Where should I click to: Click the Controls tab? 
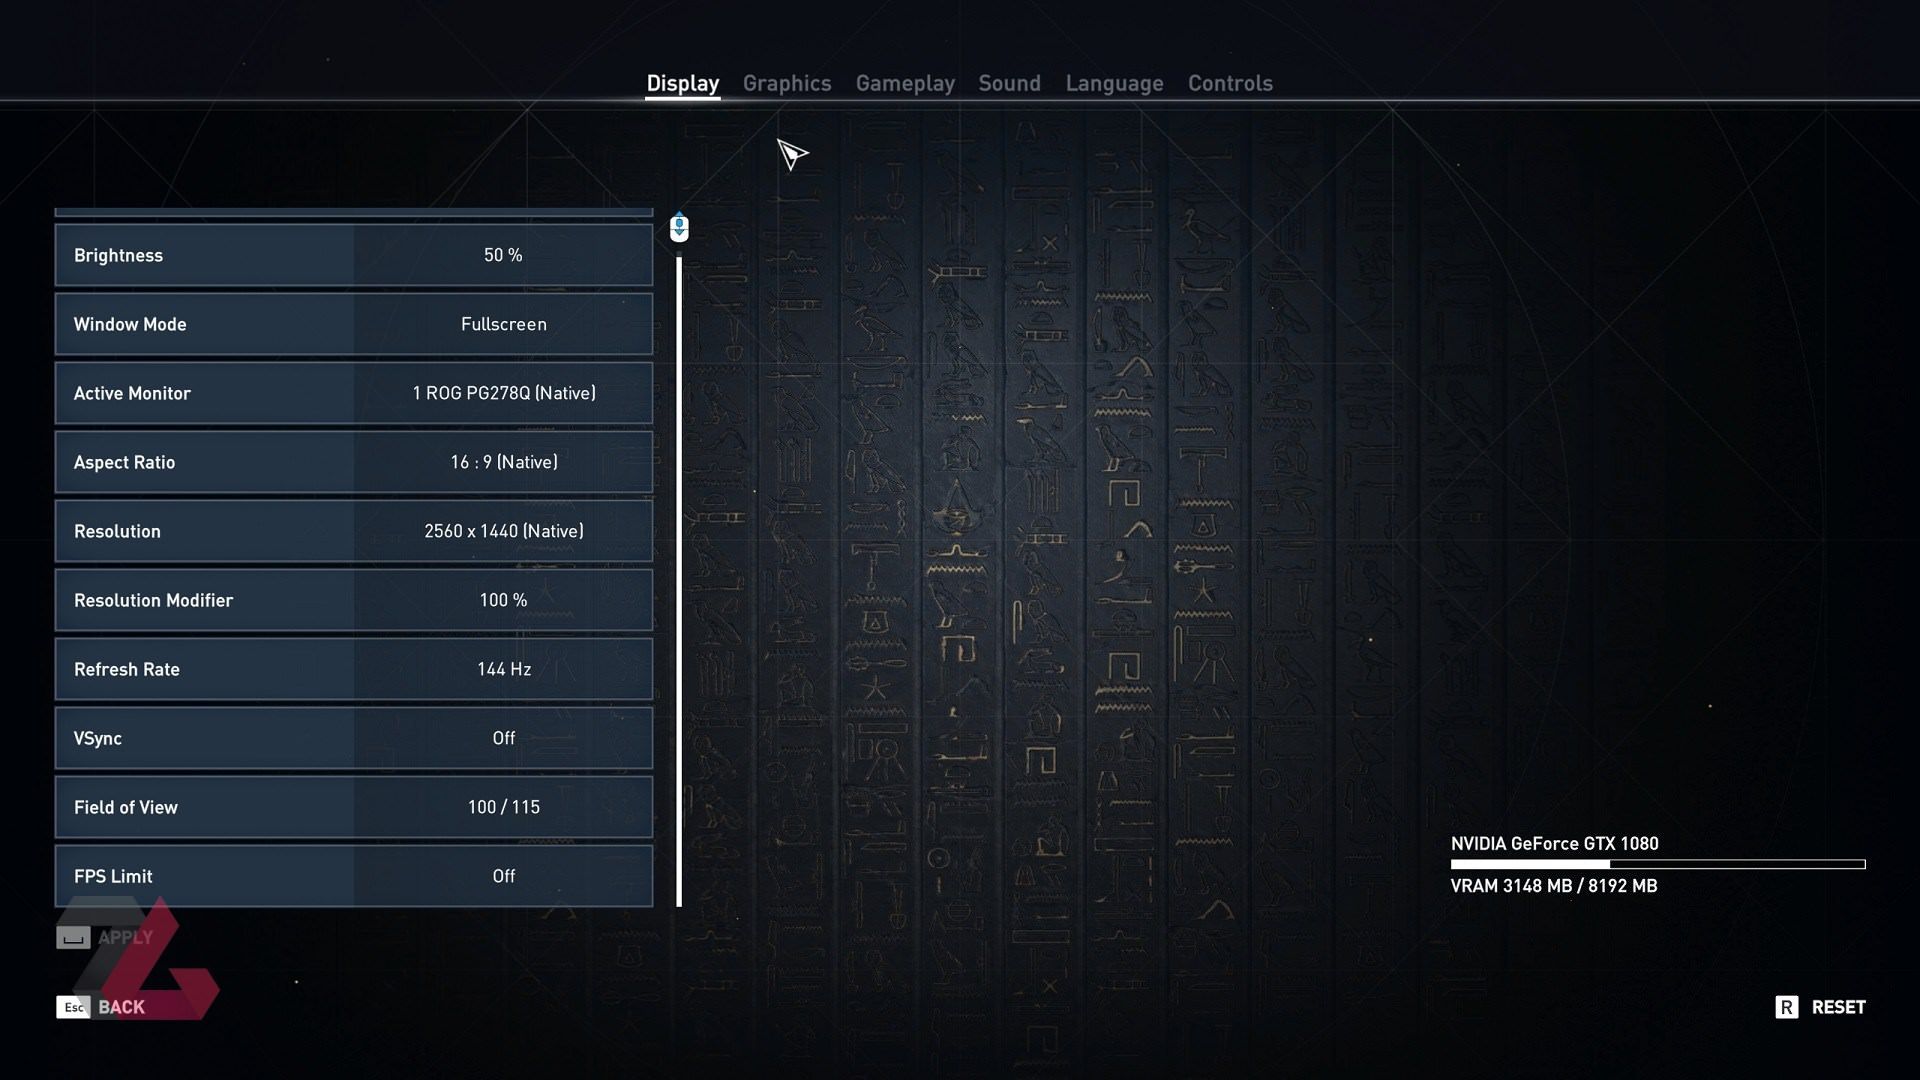click(1230, 82)
